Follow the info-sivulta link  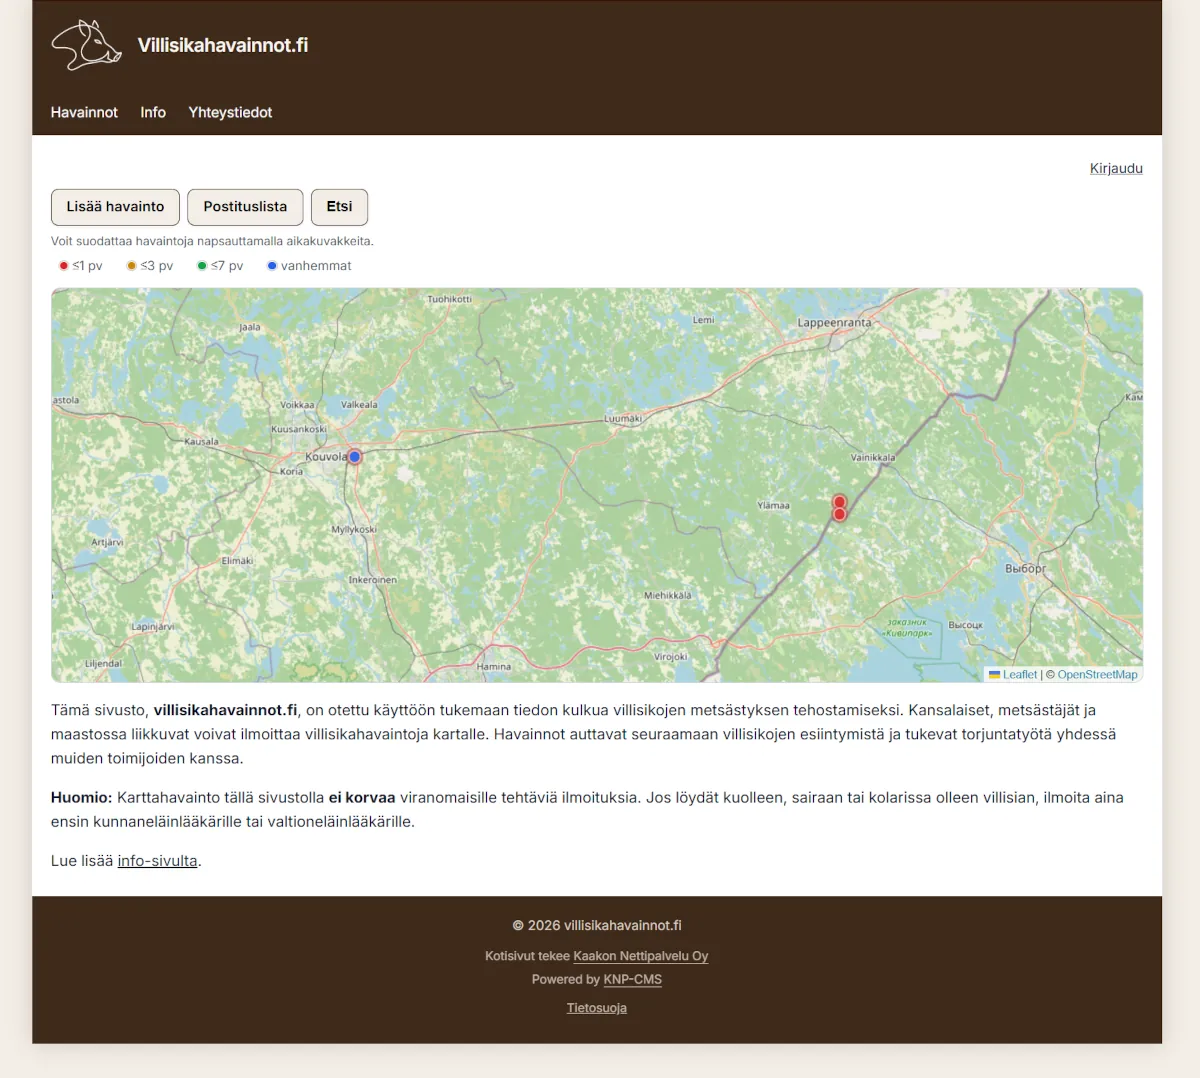[157, 861]
